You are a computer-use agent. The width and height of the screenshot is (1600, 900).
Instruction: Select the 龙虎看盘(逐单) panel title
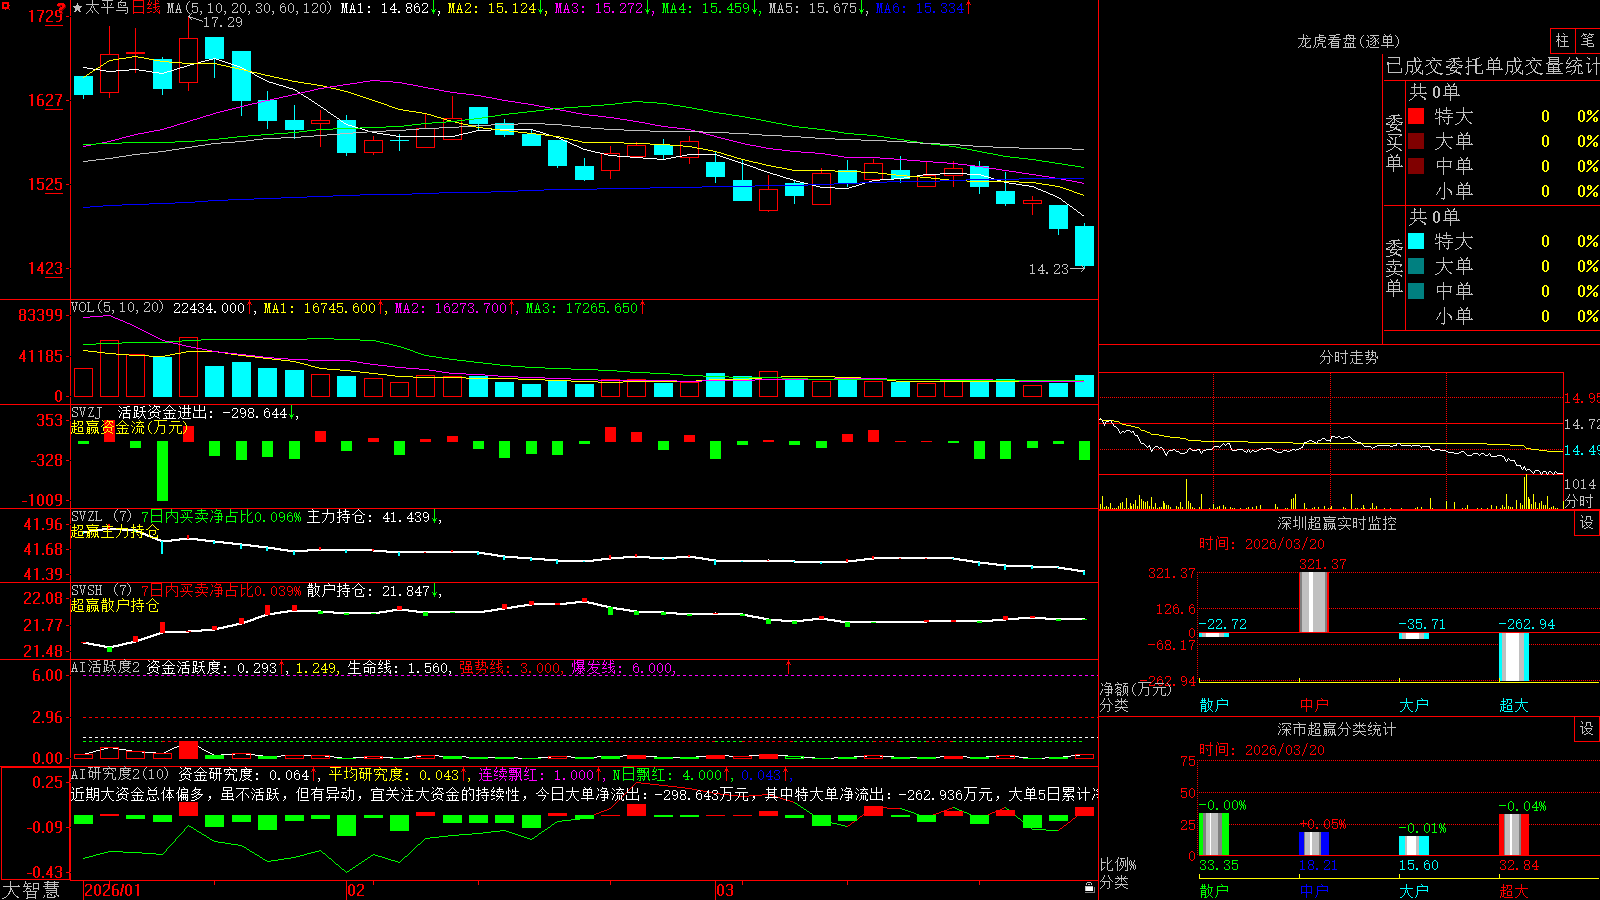pos(1348,41)
